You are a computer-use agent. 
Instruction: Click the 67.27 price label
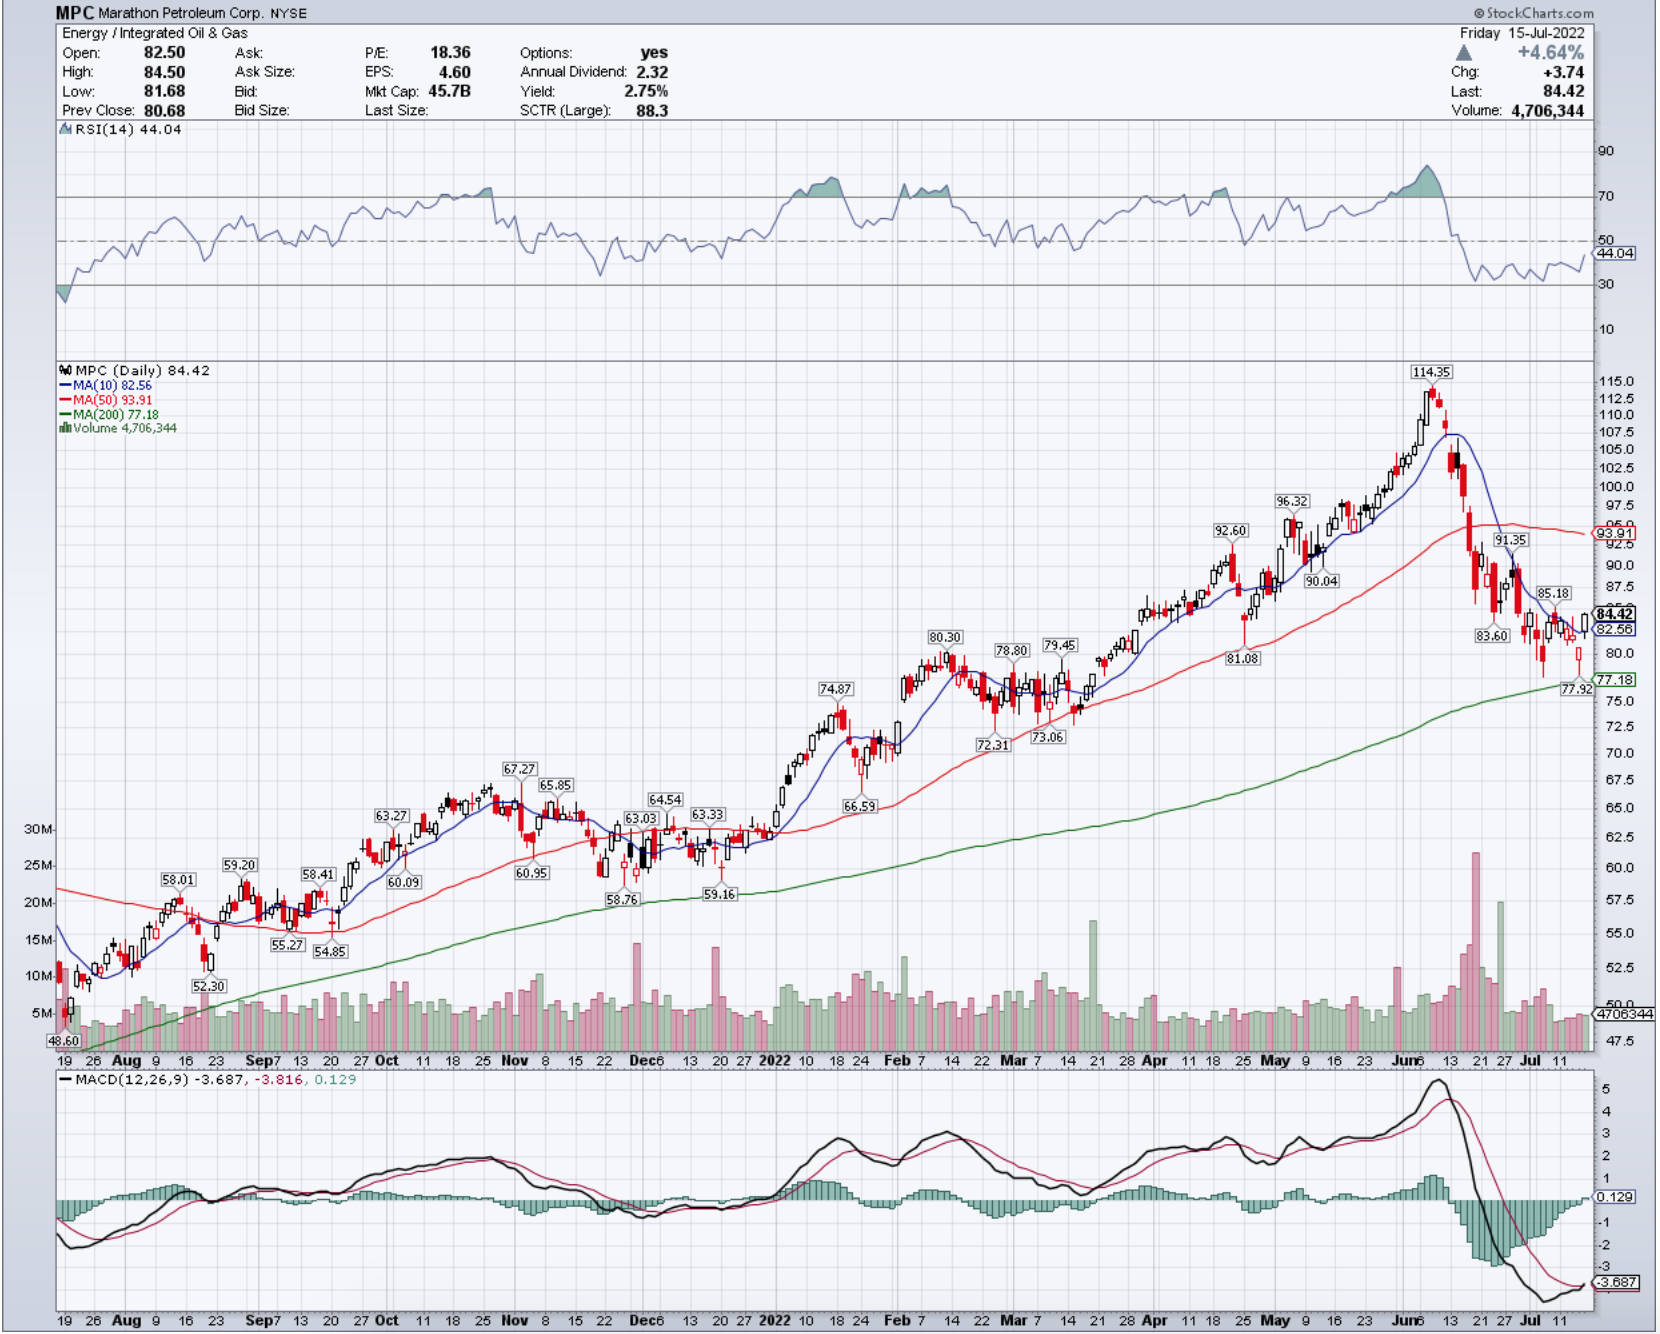[519, 769]
